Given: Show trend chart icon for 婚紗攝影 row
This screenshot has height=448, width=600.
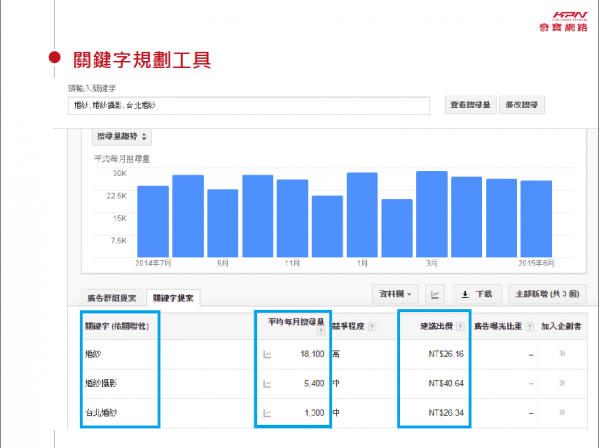Looking at the screenshot, I should pyautogui.click(x=267, y=384).
